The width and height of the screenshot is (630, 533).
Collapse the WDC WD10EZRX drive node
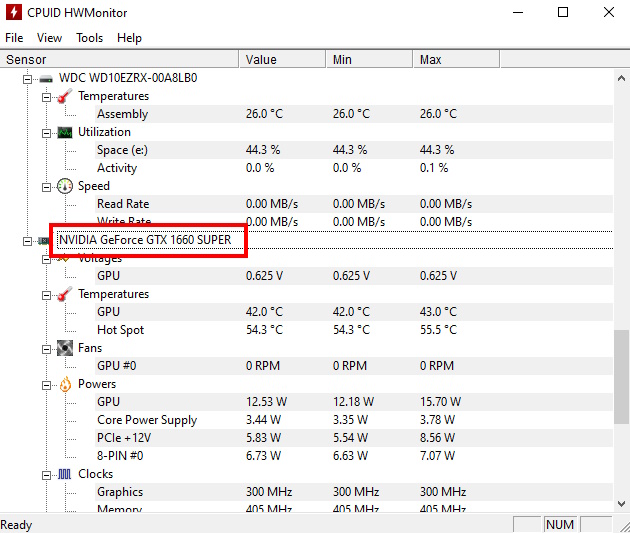pyautogui.click(x=27, y=79)
